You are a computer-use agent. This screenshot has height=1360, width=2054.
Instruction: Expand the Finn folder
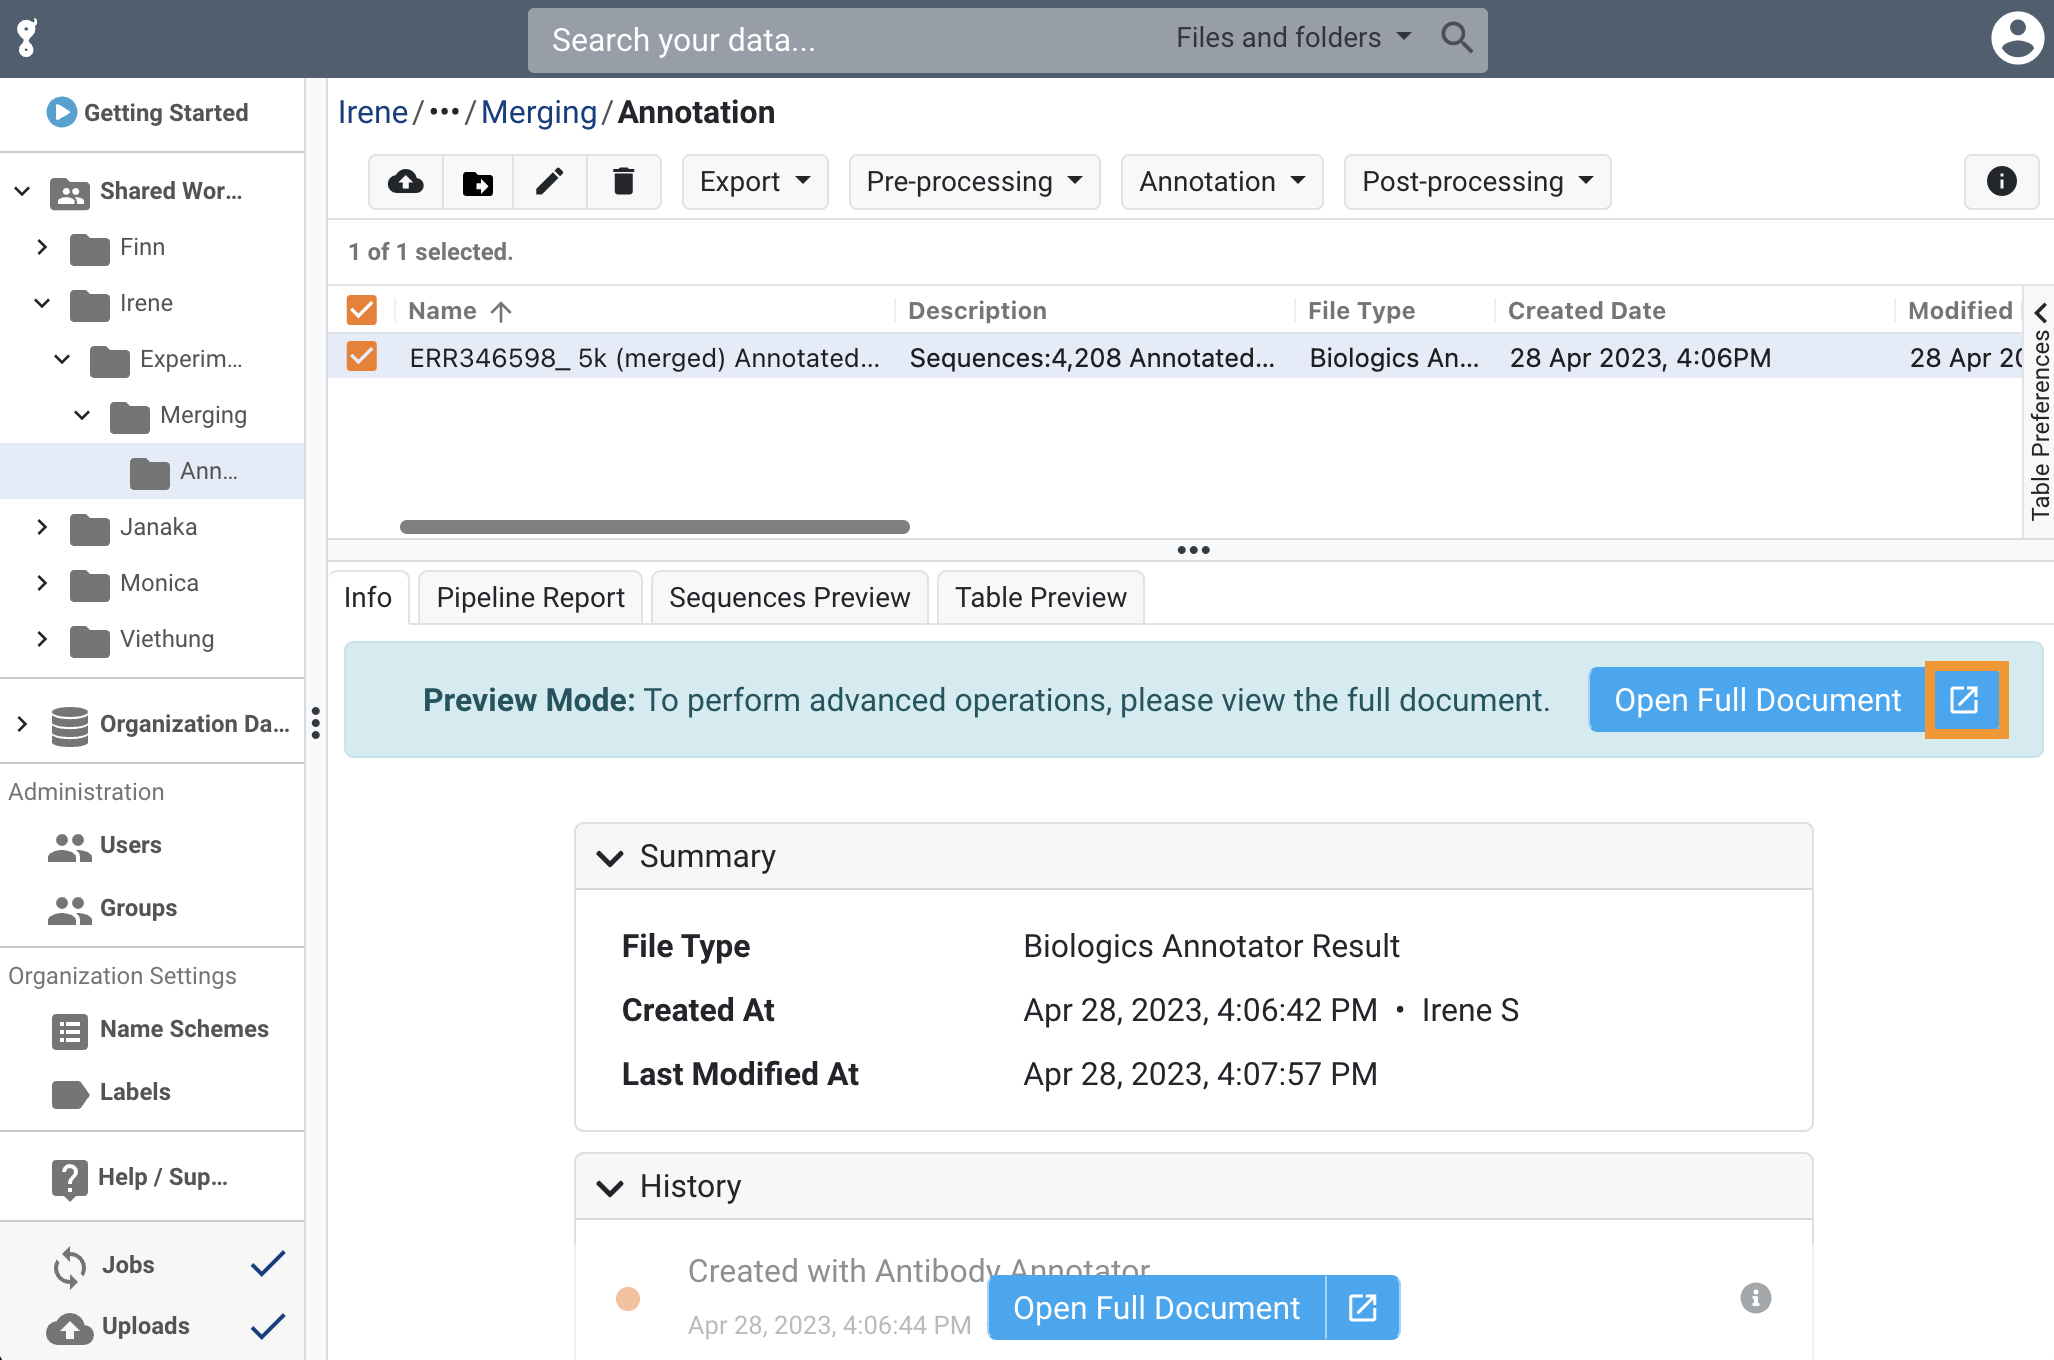click(42, 247)
